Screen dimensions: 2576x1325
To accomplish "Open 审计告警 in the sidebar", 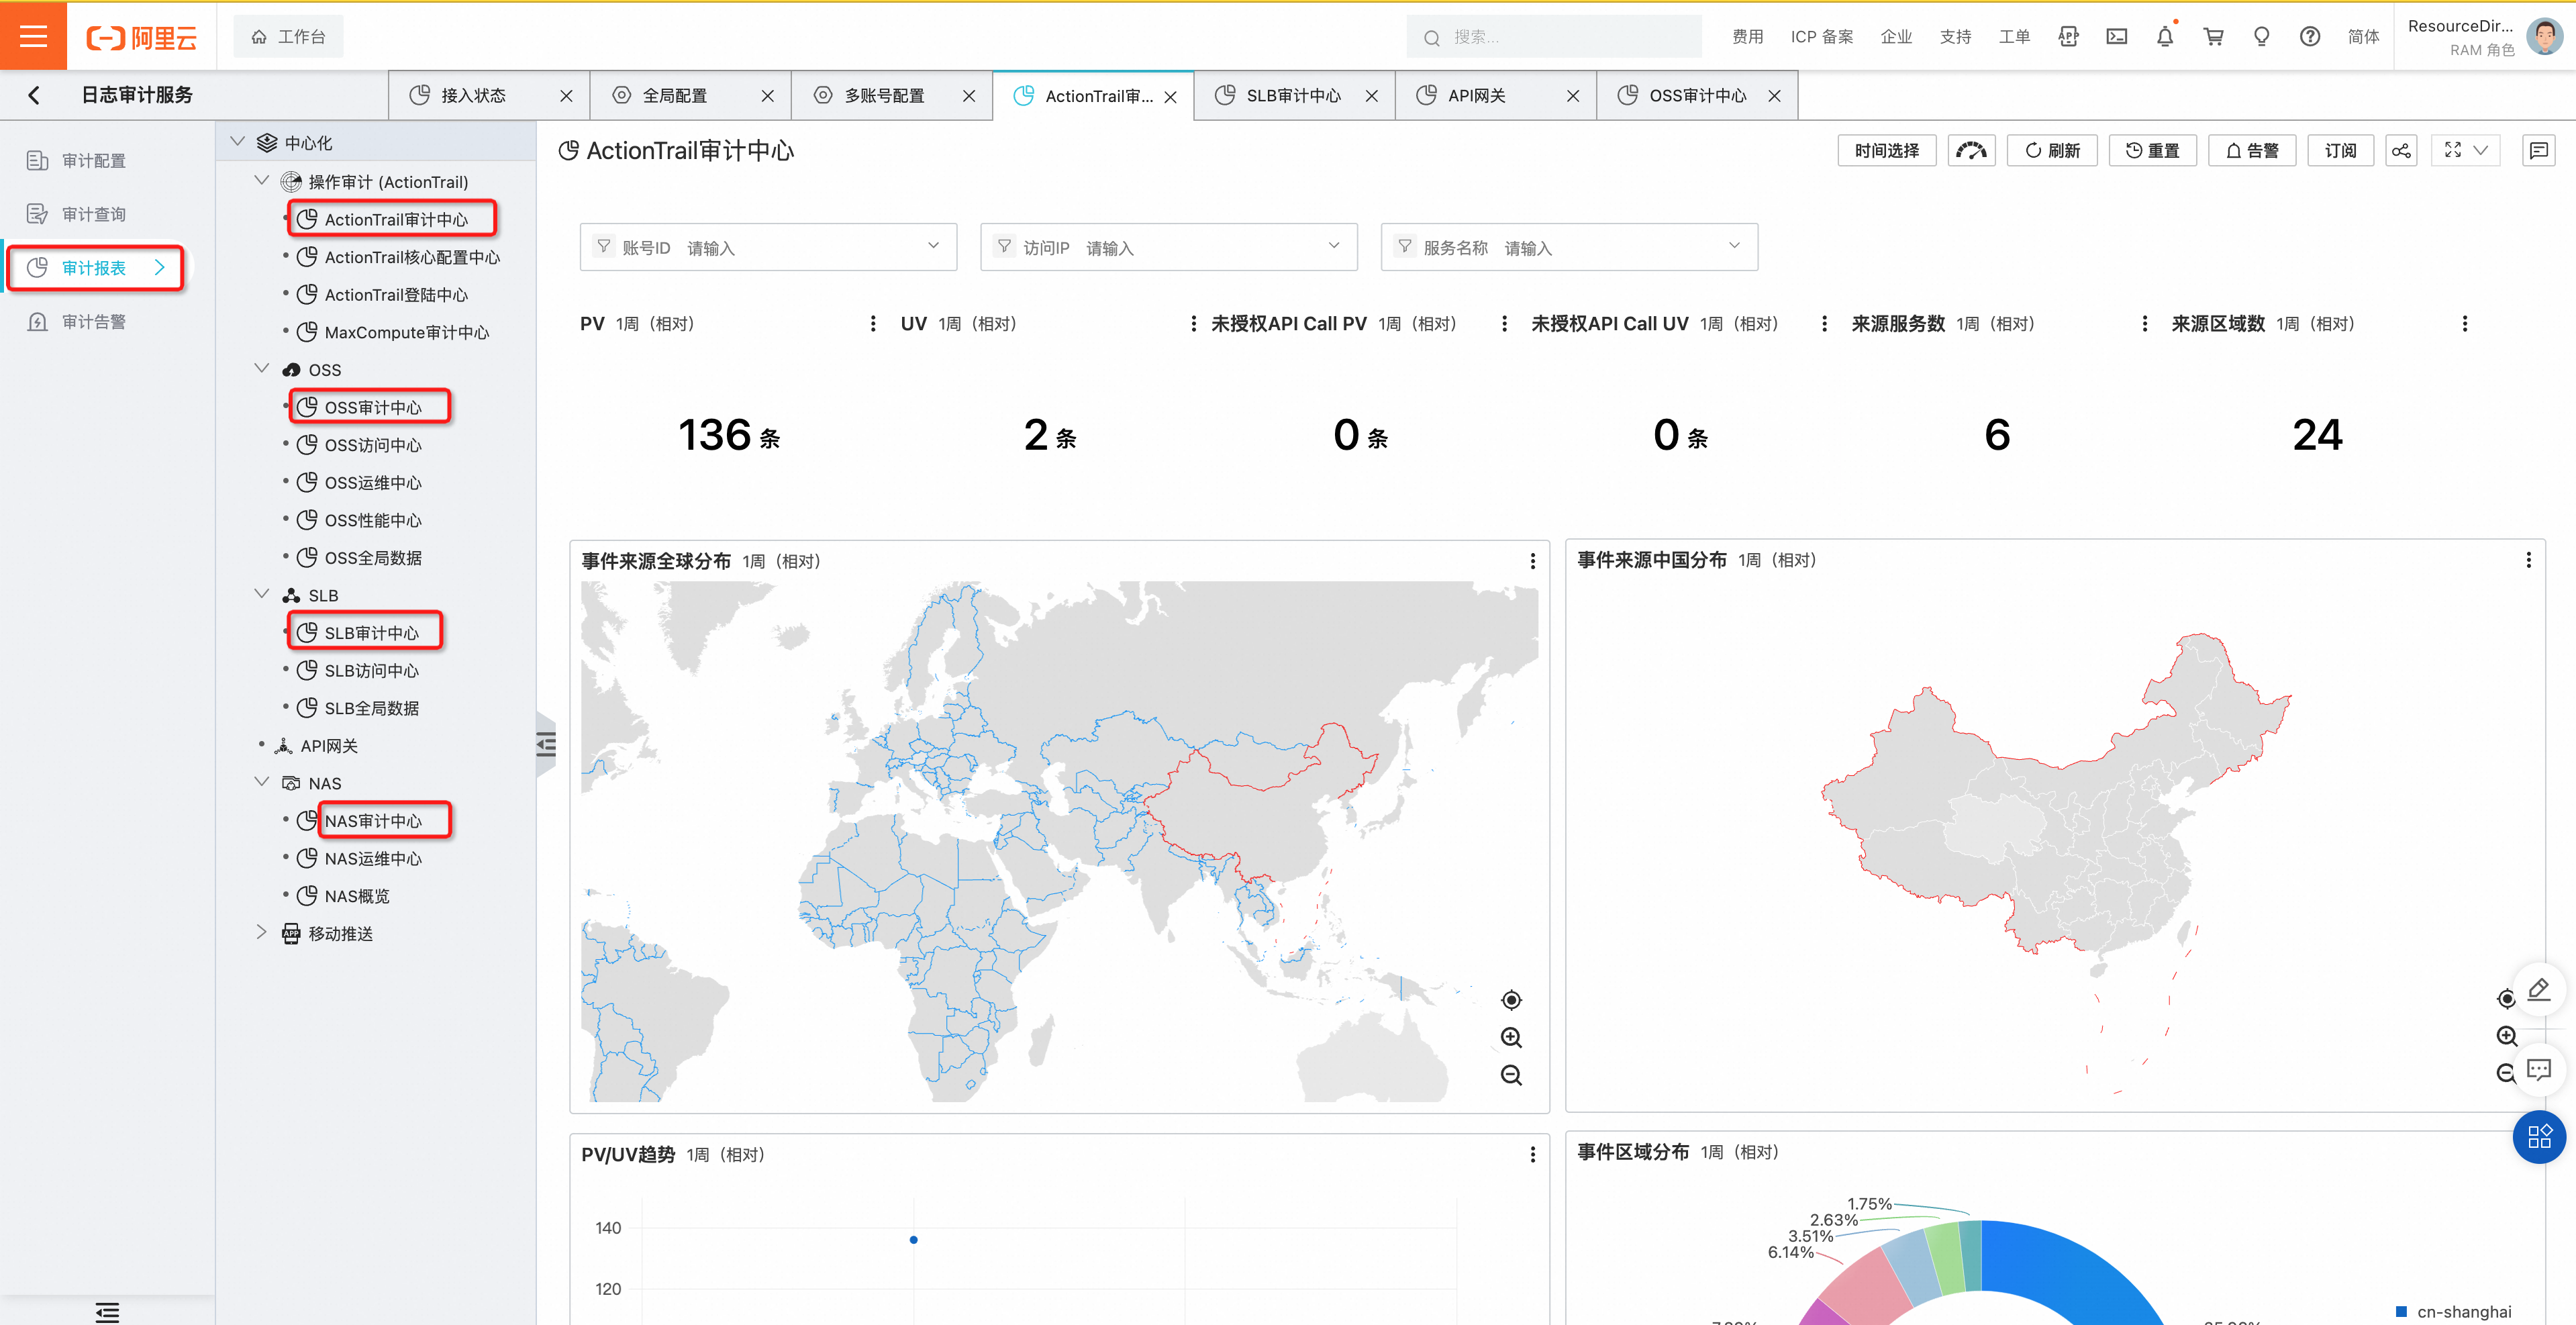I will tap(94, 322).
